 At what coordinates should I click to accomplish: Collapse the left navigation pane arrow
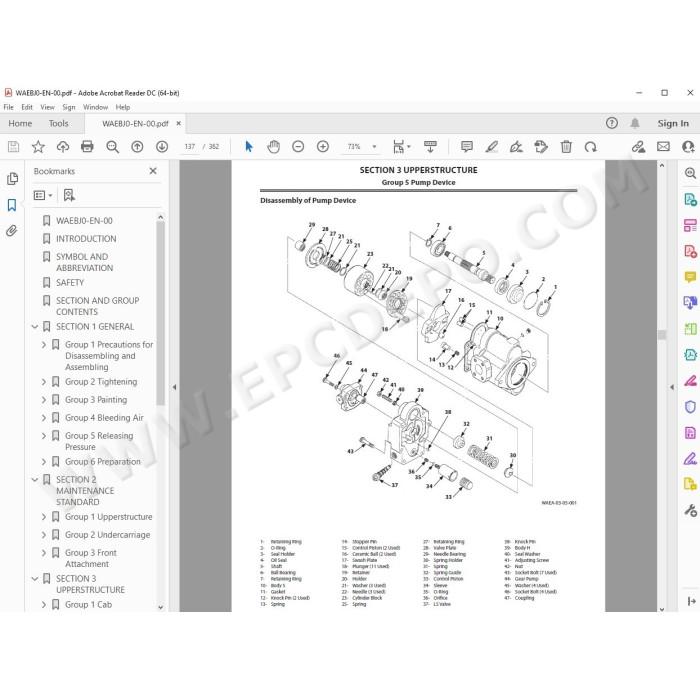(x=175, y=387)
